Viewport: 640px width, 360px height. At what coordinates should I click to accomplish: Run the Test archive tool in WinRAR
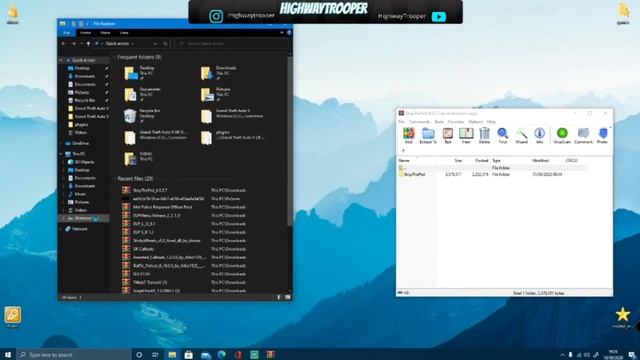pyautogui.click(x=447, y=136)
